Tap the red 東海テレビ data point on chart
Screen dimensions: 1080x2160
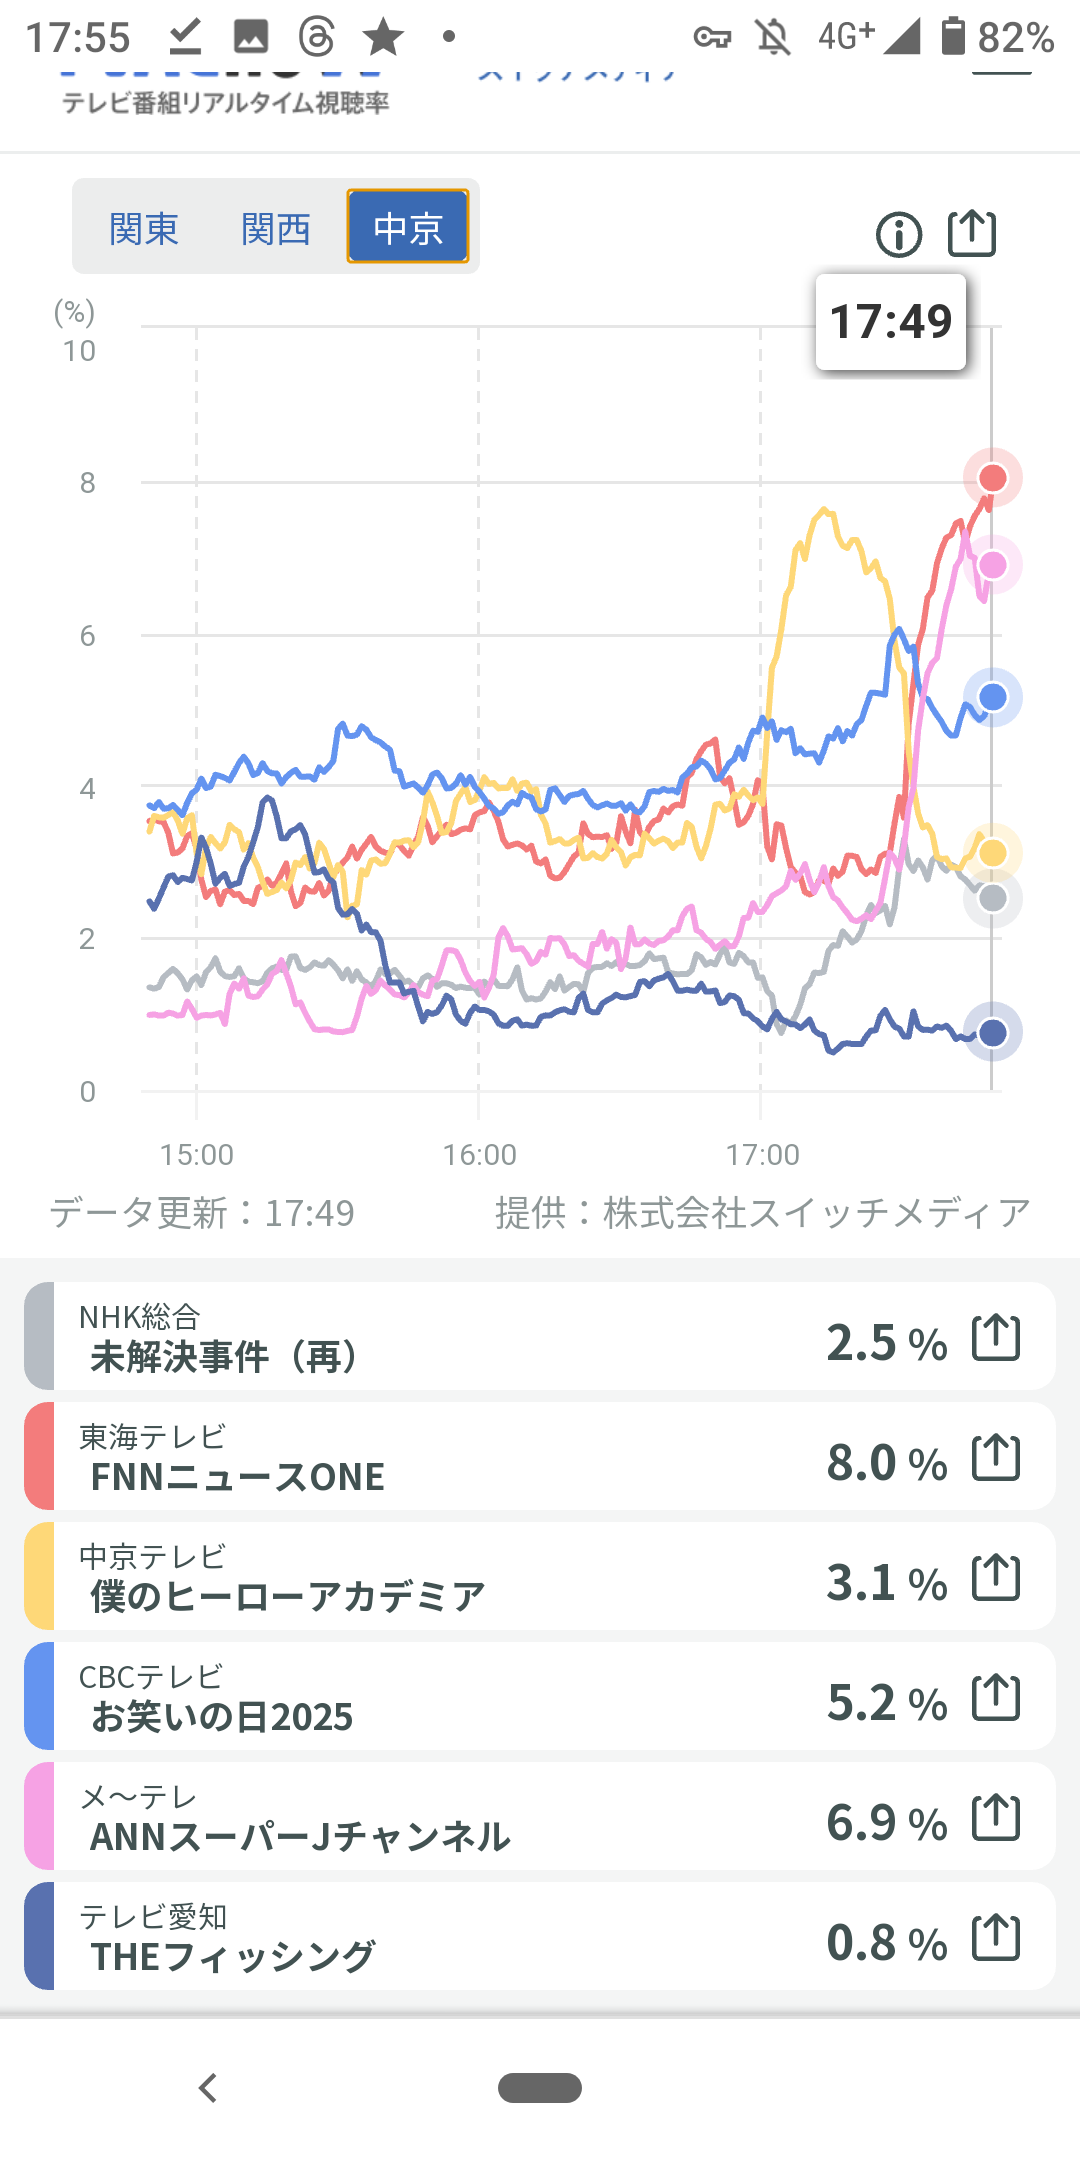coord(992,478)
